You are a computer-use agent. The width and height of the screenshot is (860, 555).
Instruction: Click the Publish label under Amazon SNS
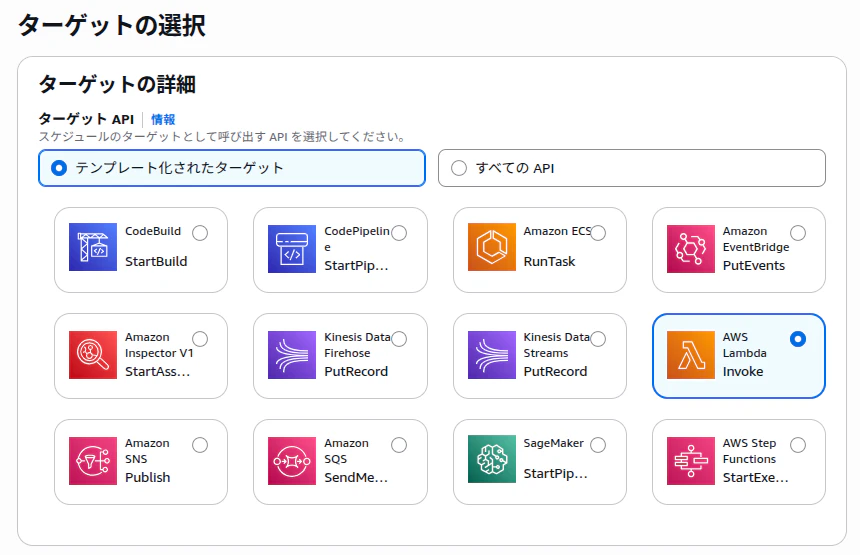[x=148, y=477]
